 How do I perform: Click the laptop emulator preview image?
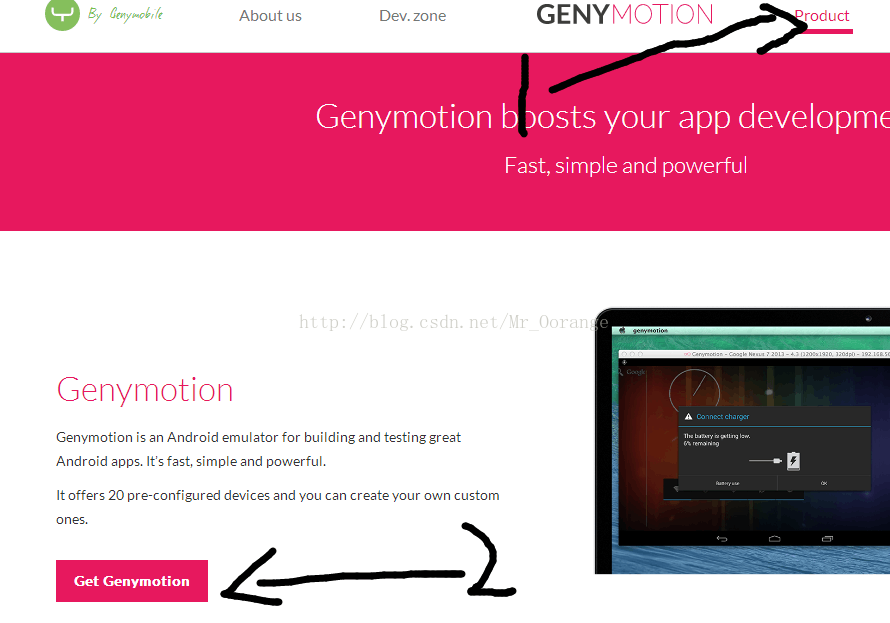742,441
